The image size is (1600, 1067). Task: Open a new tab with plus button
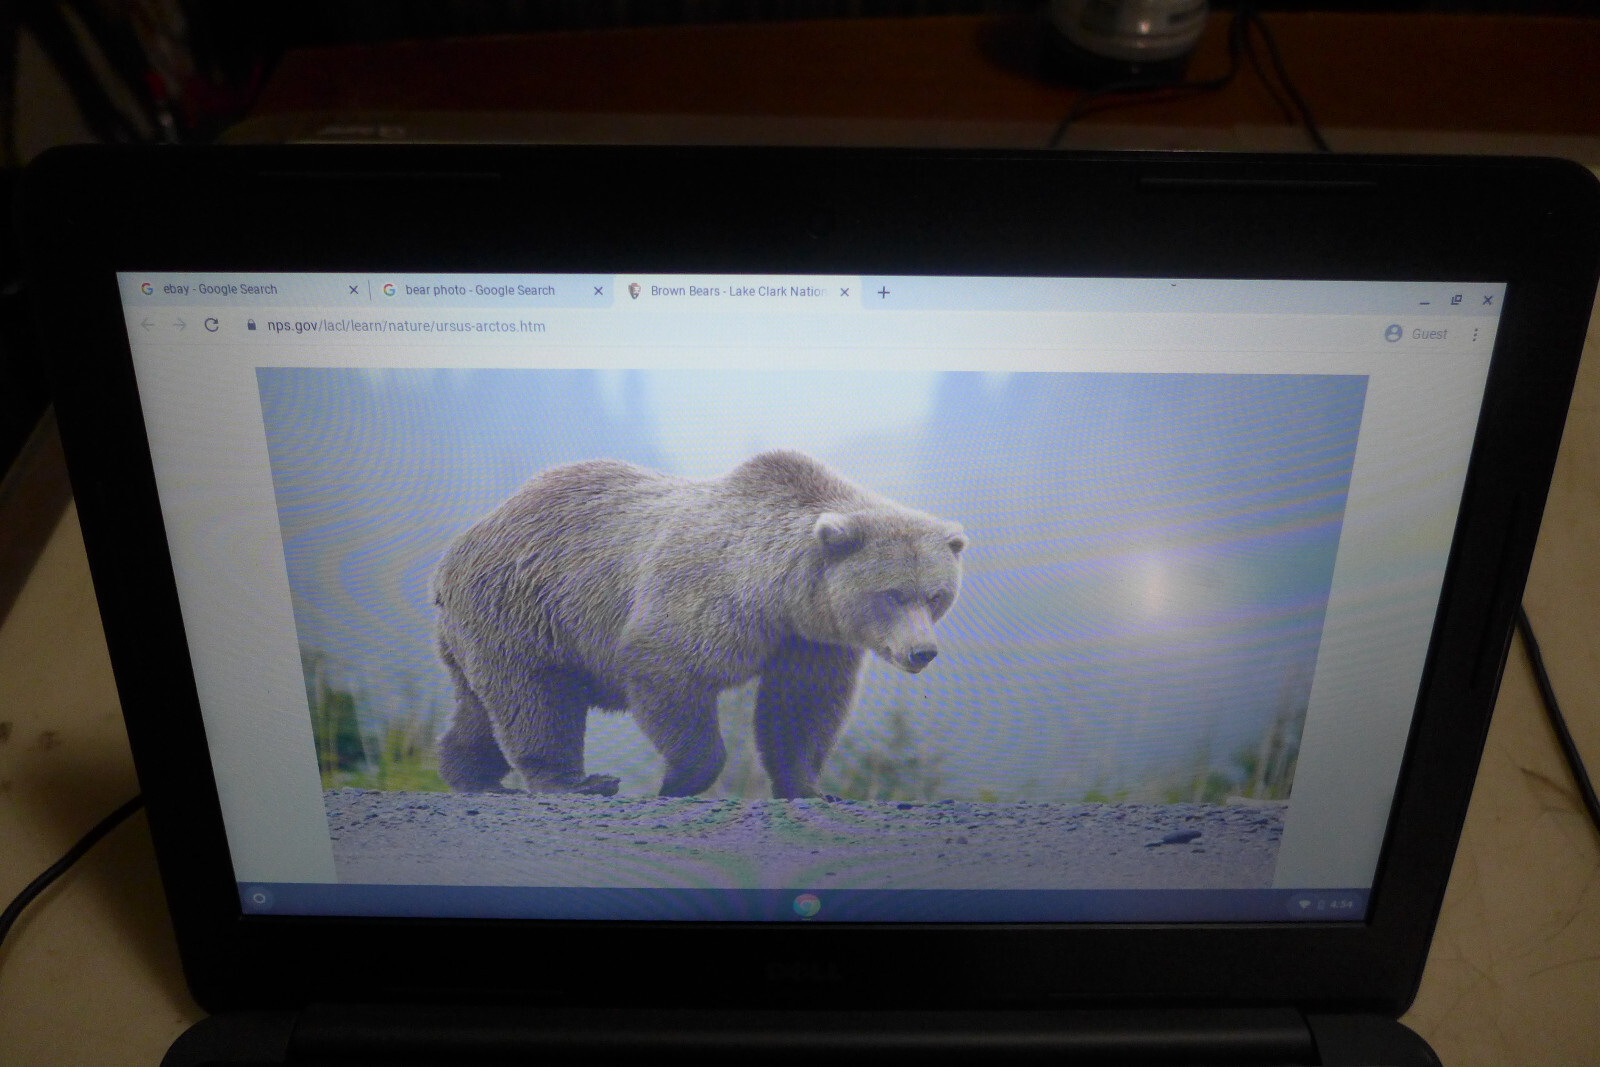[x=883, y=292]
